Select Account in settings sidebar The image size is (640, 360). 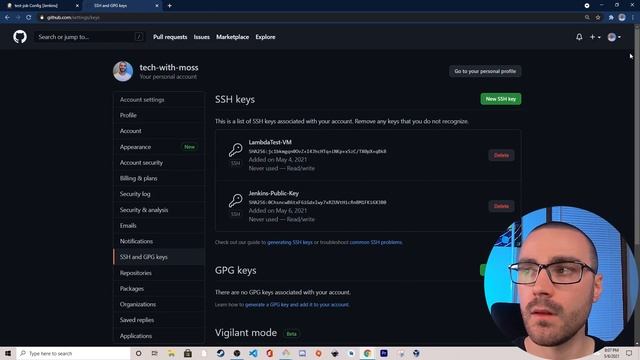coord(159,131)
